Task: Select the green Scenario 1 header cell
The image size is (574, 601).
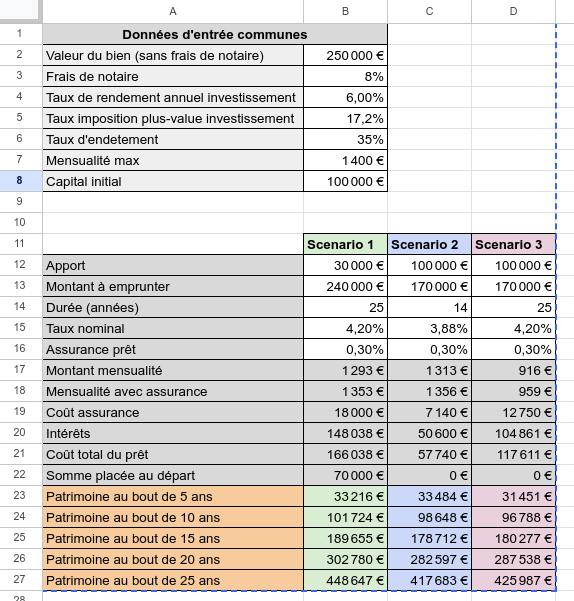Action: tap(345, 244)
